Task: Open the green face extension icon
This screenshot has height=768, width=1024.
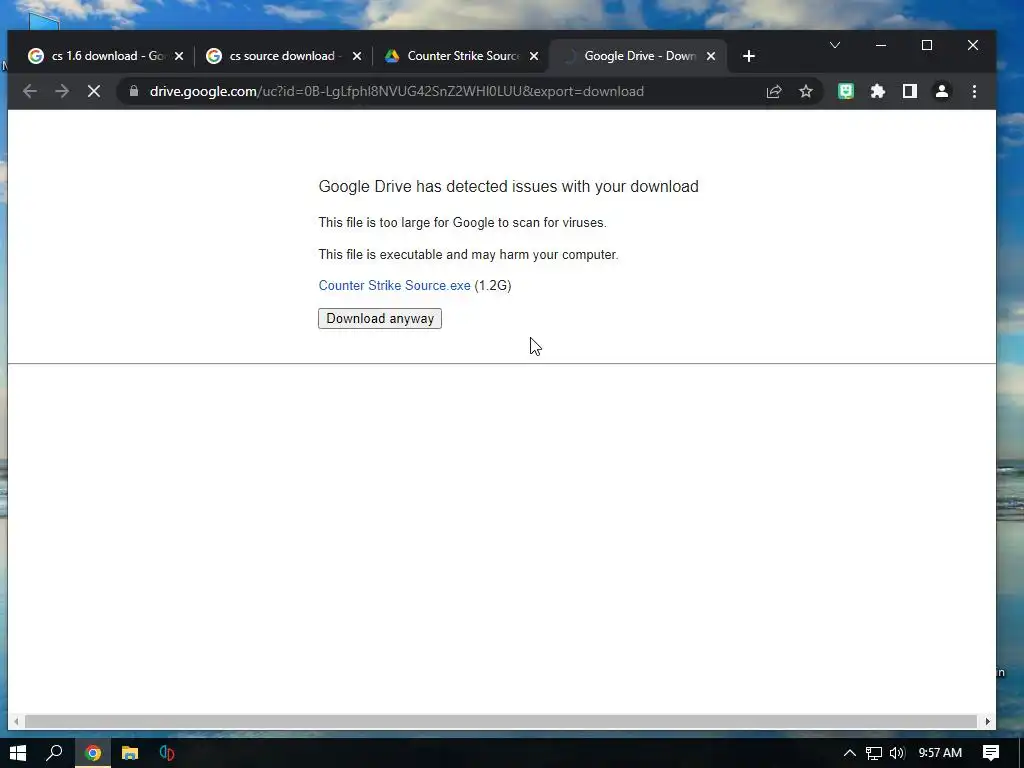Action: pos(846,91)
